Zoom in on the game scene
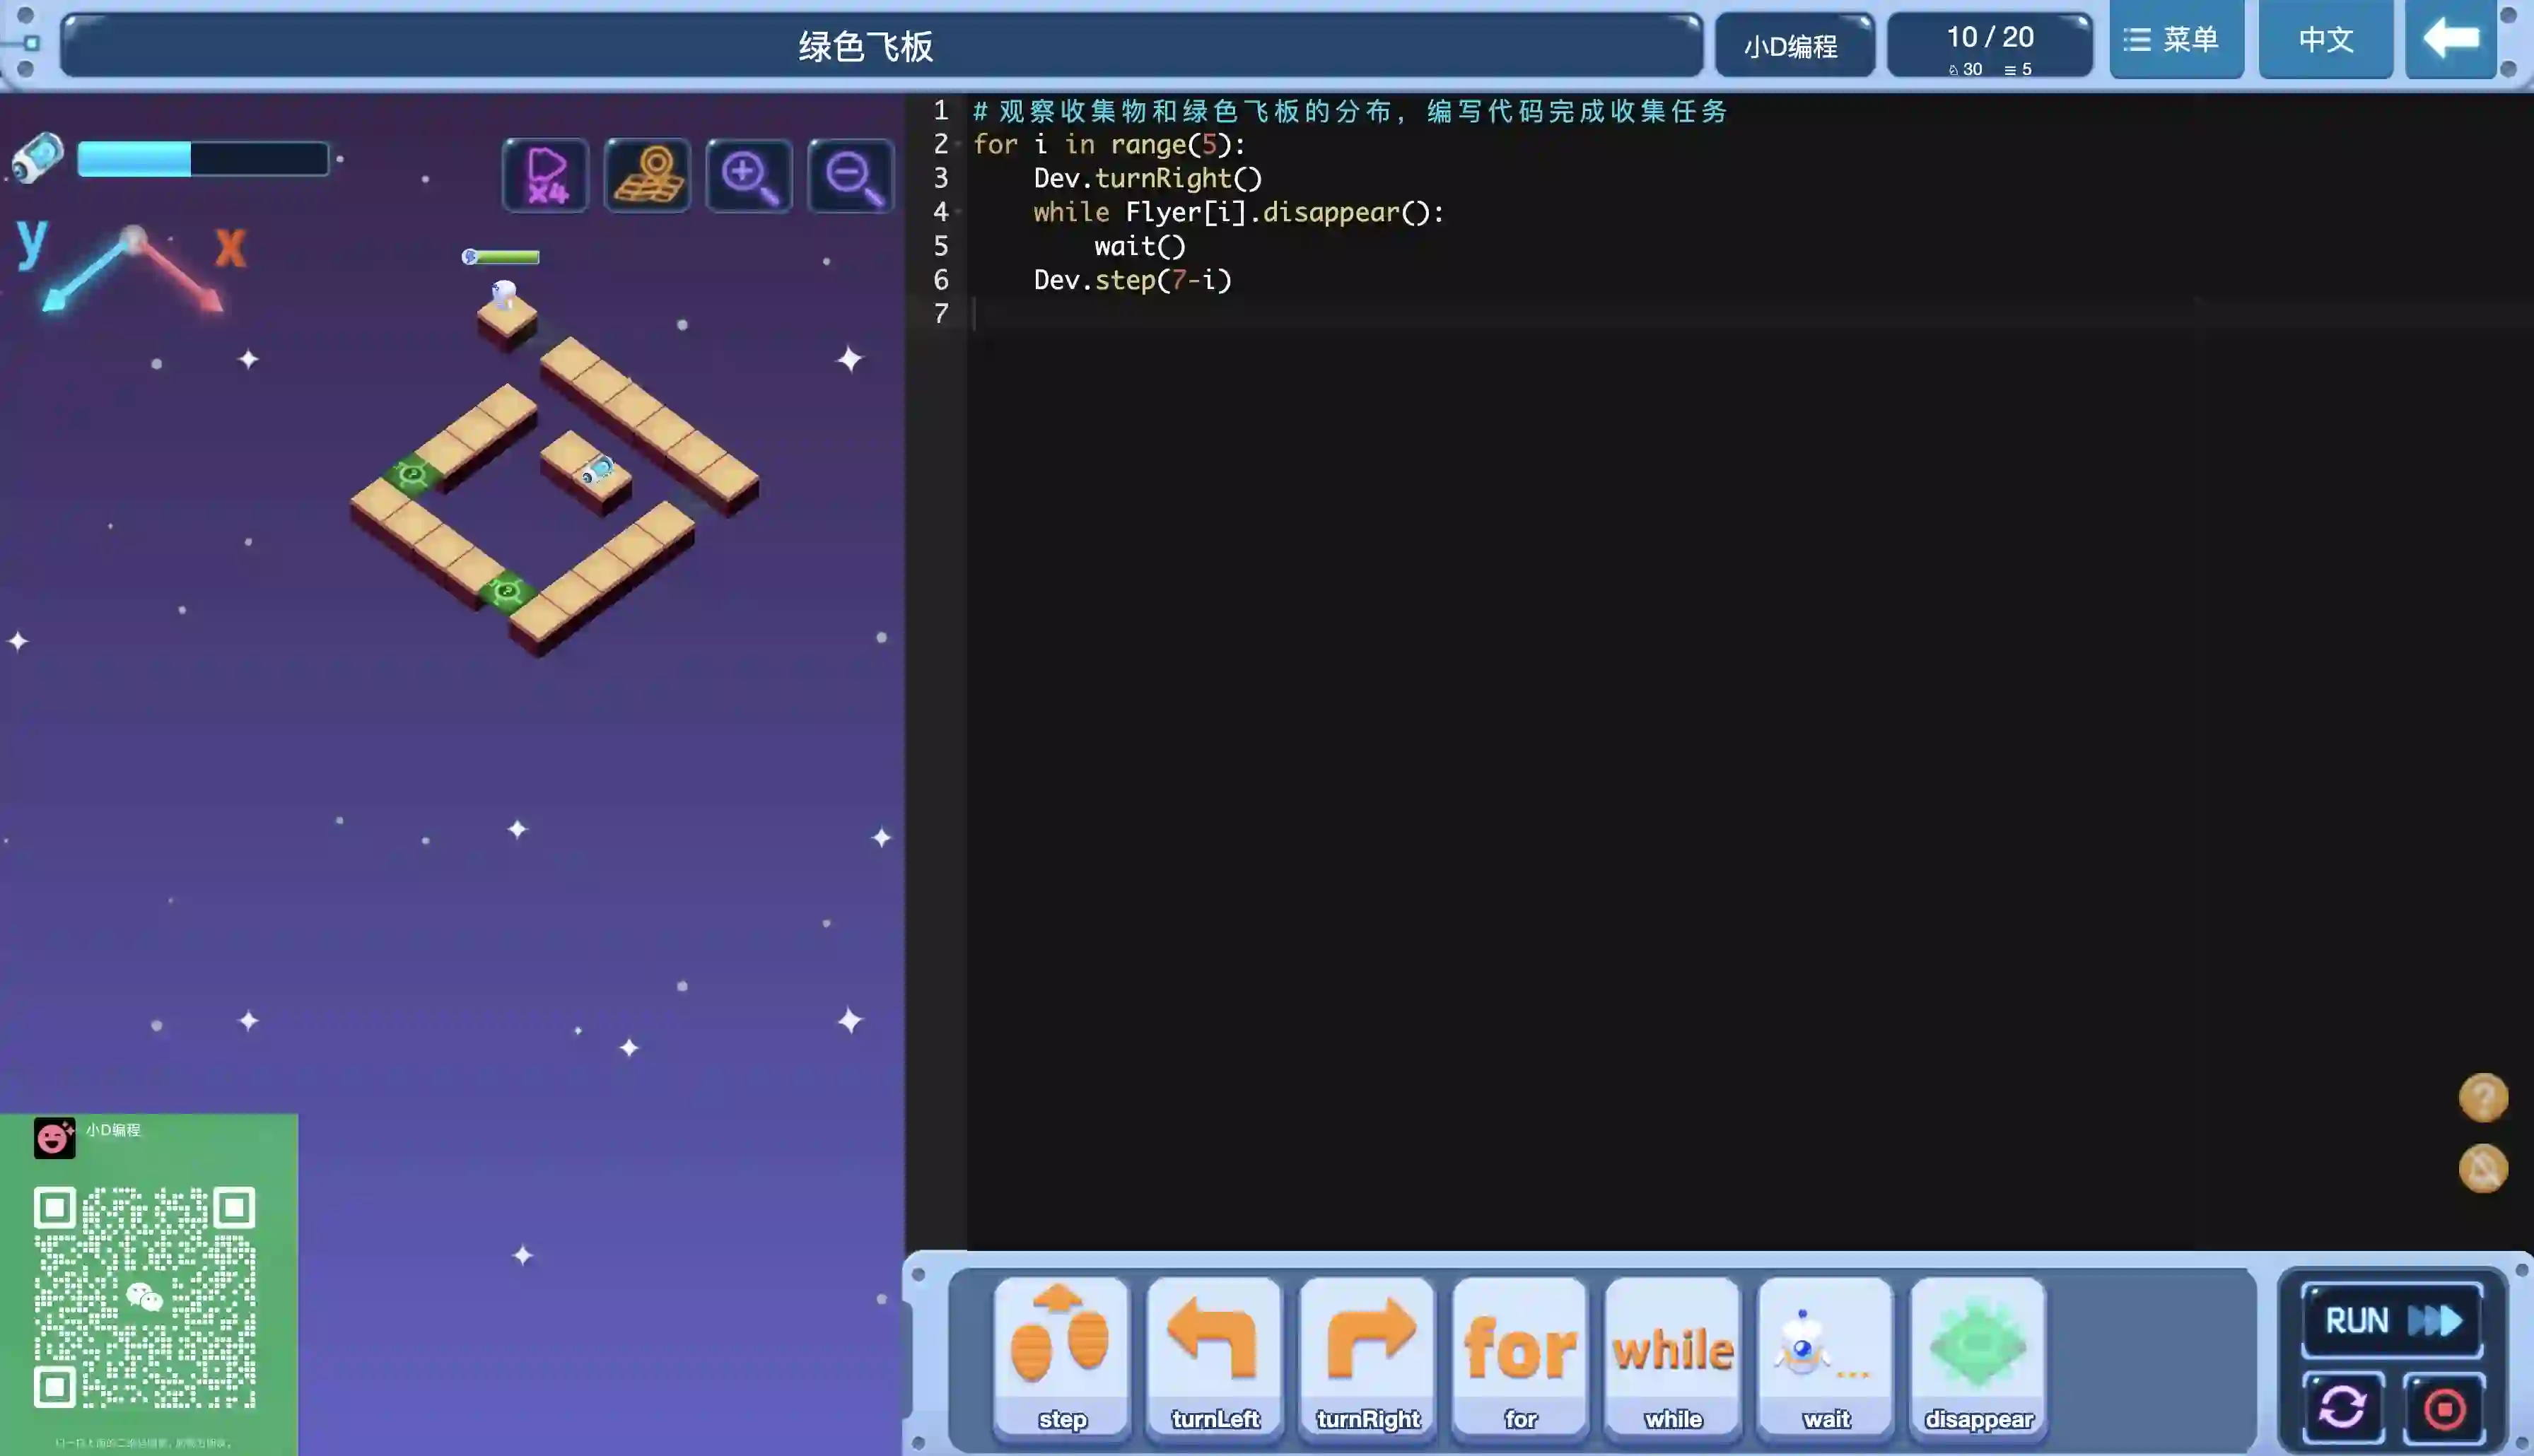Image resolution: width=2534 pixels, height=1456 pixels. (749, 176)
